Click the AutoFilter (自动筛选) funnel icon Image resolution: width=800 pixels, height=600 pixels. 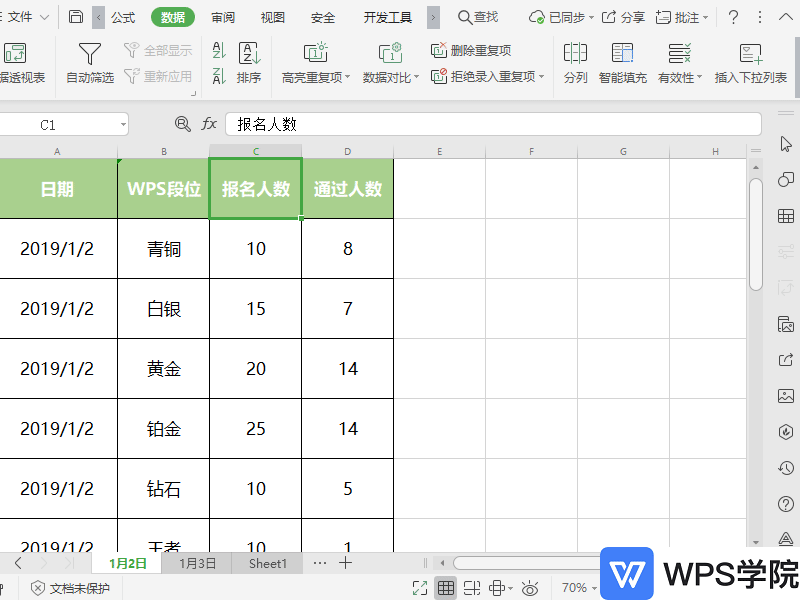click(x=90, y=54)
